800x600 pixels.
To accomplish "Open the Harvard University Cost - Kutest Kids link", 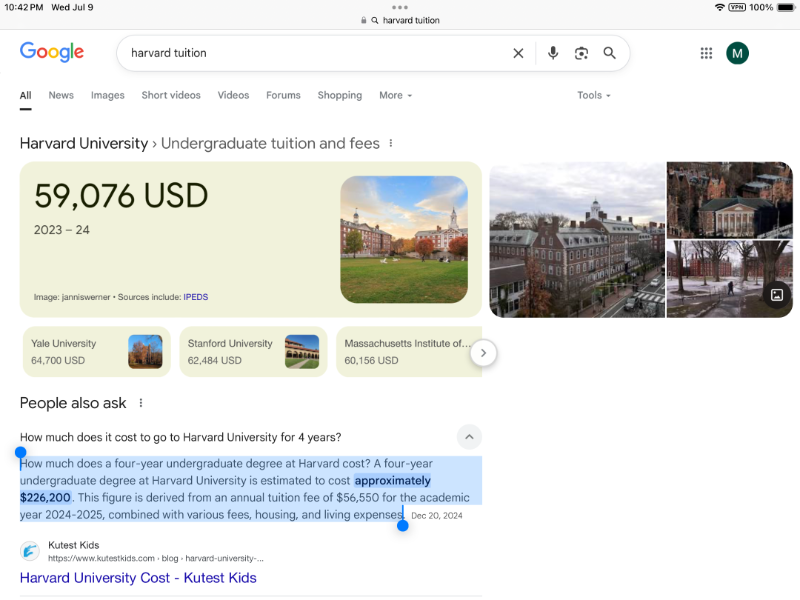I will tap(138, 578).
